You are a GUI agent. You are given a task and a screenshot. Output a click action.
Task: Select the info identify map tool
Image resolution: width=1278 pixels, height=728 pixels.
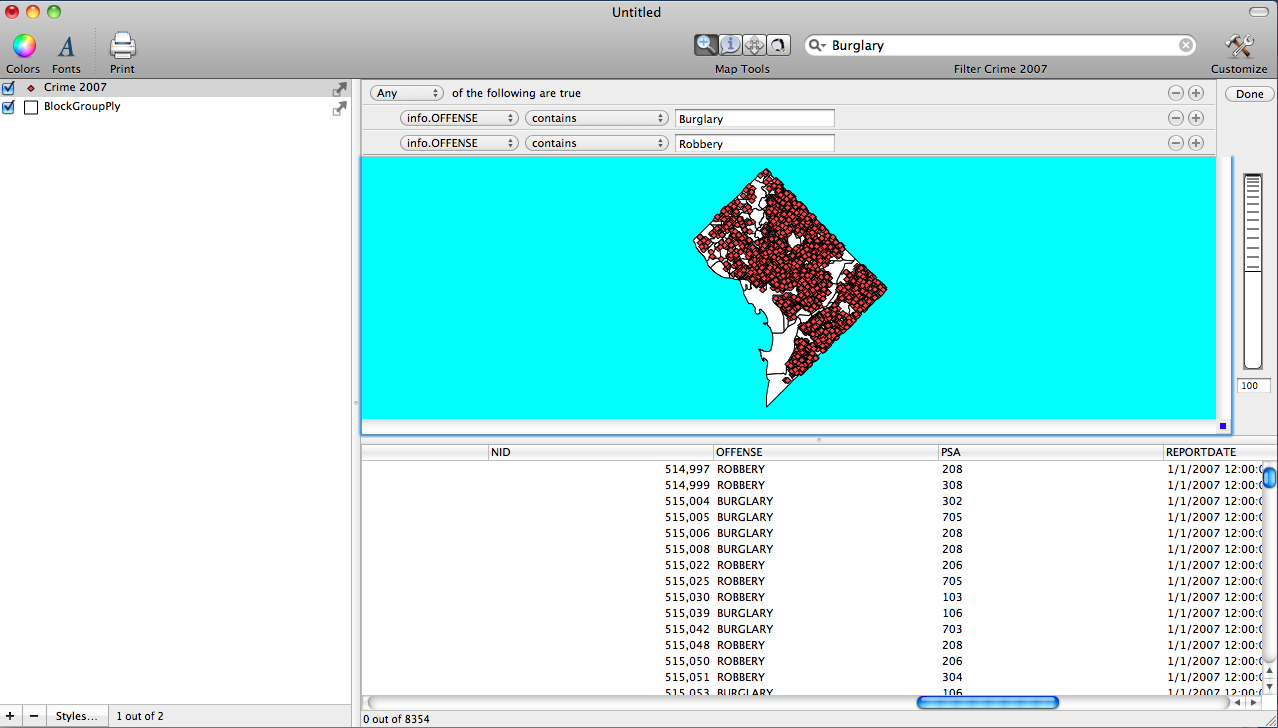point(731,45)
